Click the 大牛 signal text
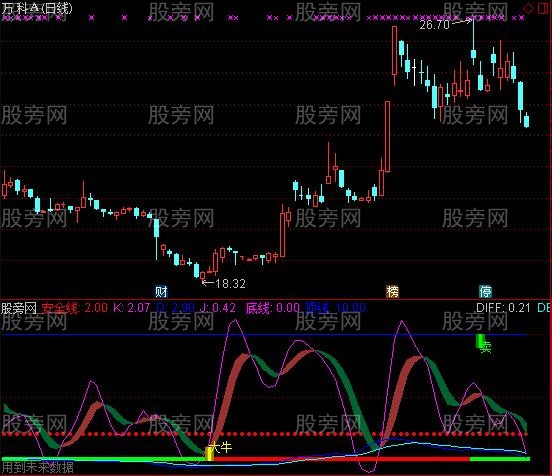Image resolution: width=552 pixels, height=476 pixels. point(221,447)
